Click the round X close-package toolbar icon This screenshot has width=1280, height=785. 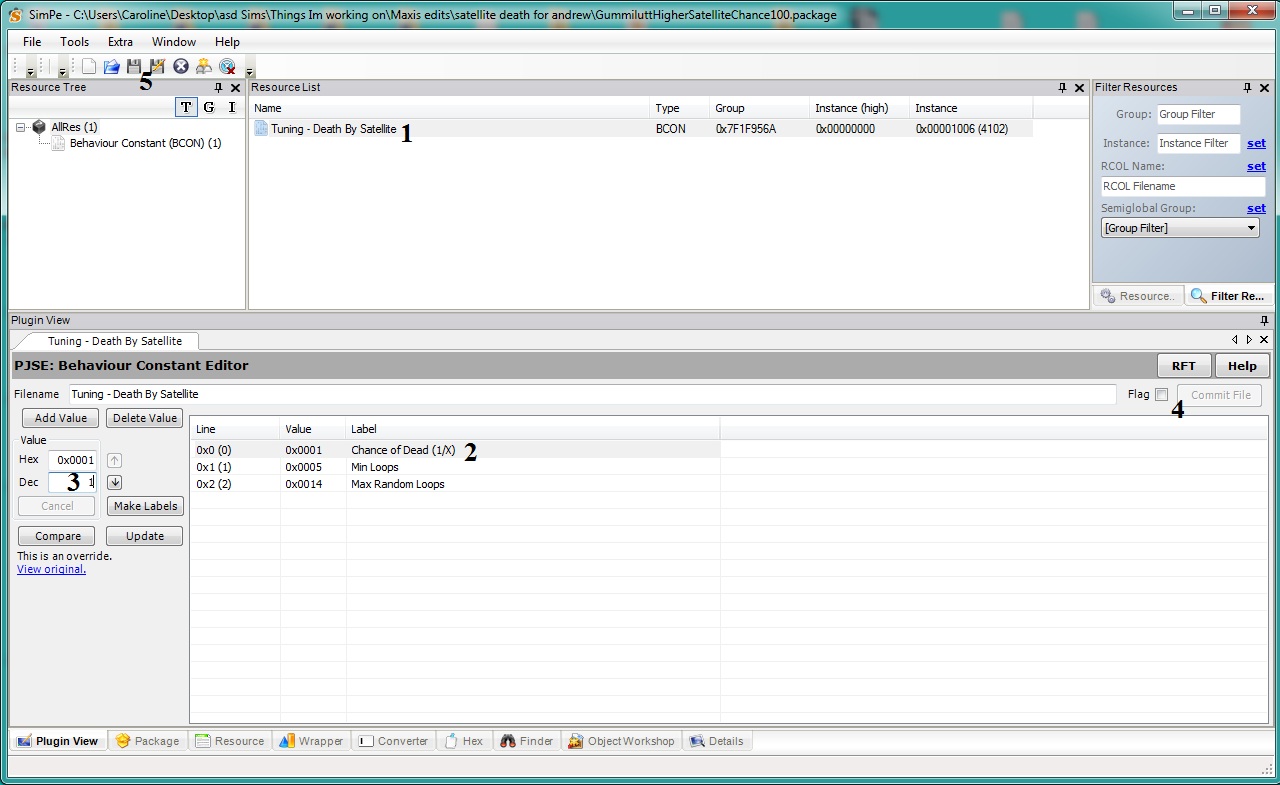click(x=181, y=66)
